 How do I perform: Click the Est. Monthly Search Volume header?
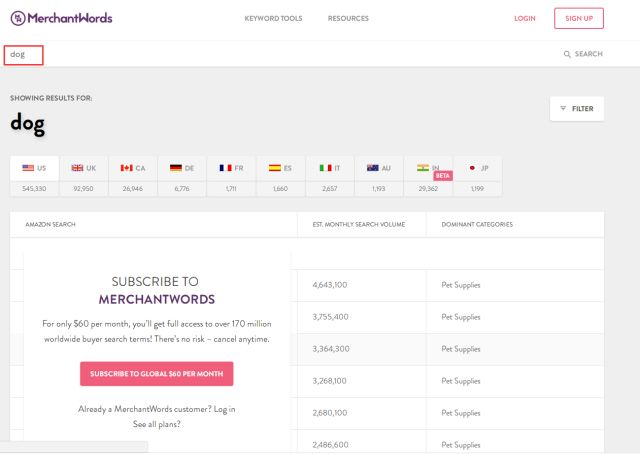click(359, 224)
